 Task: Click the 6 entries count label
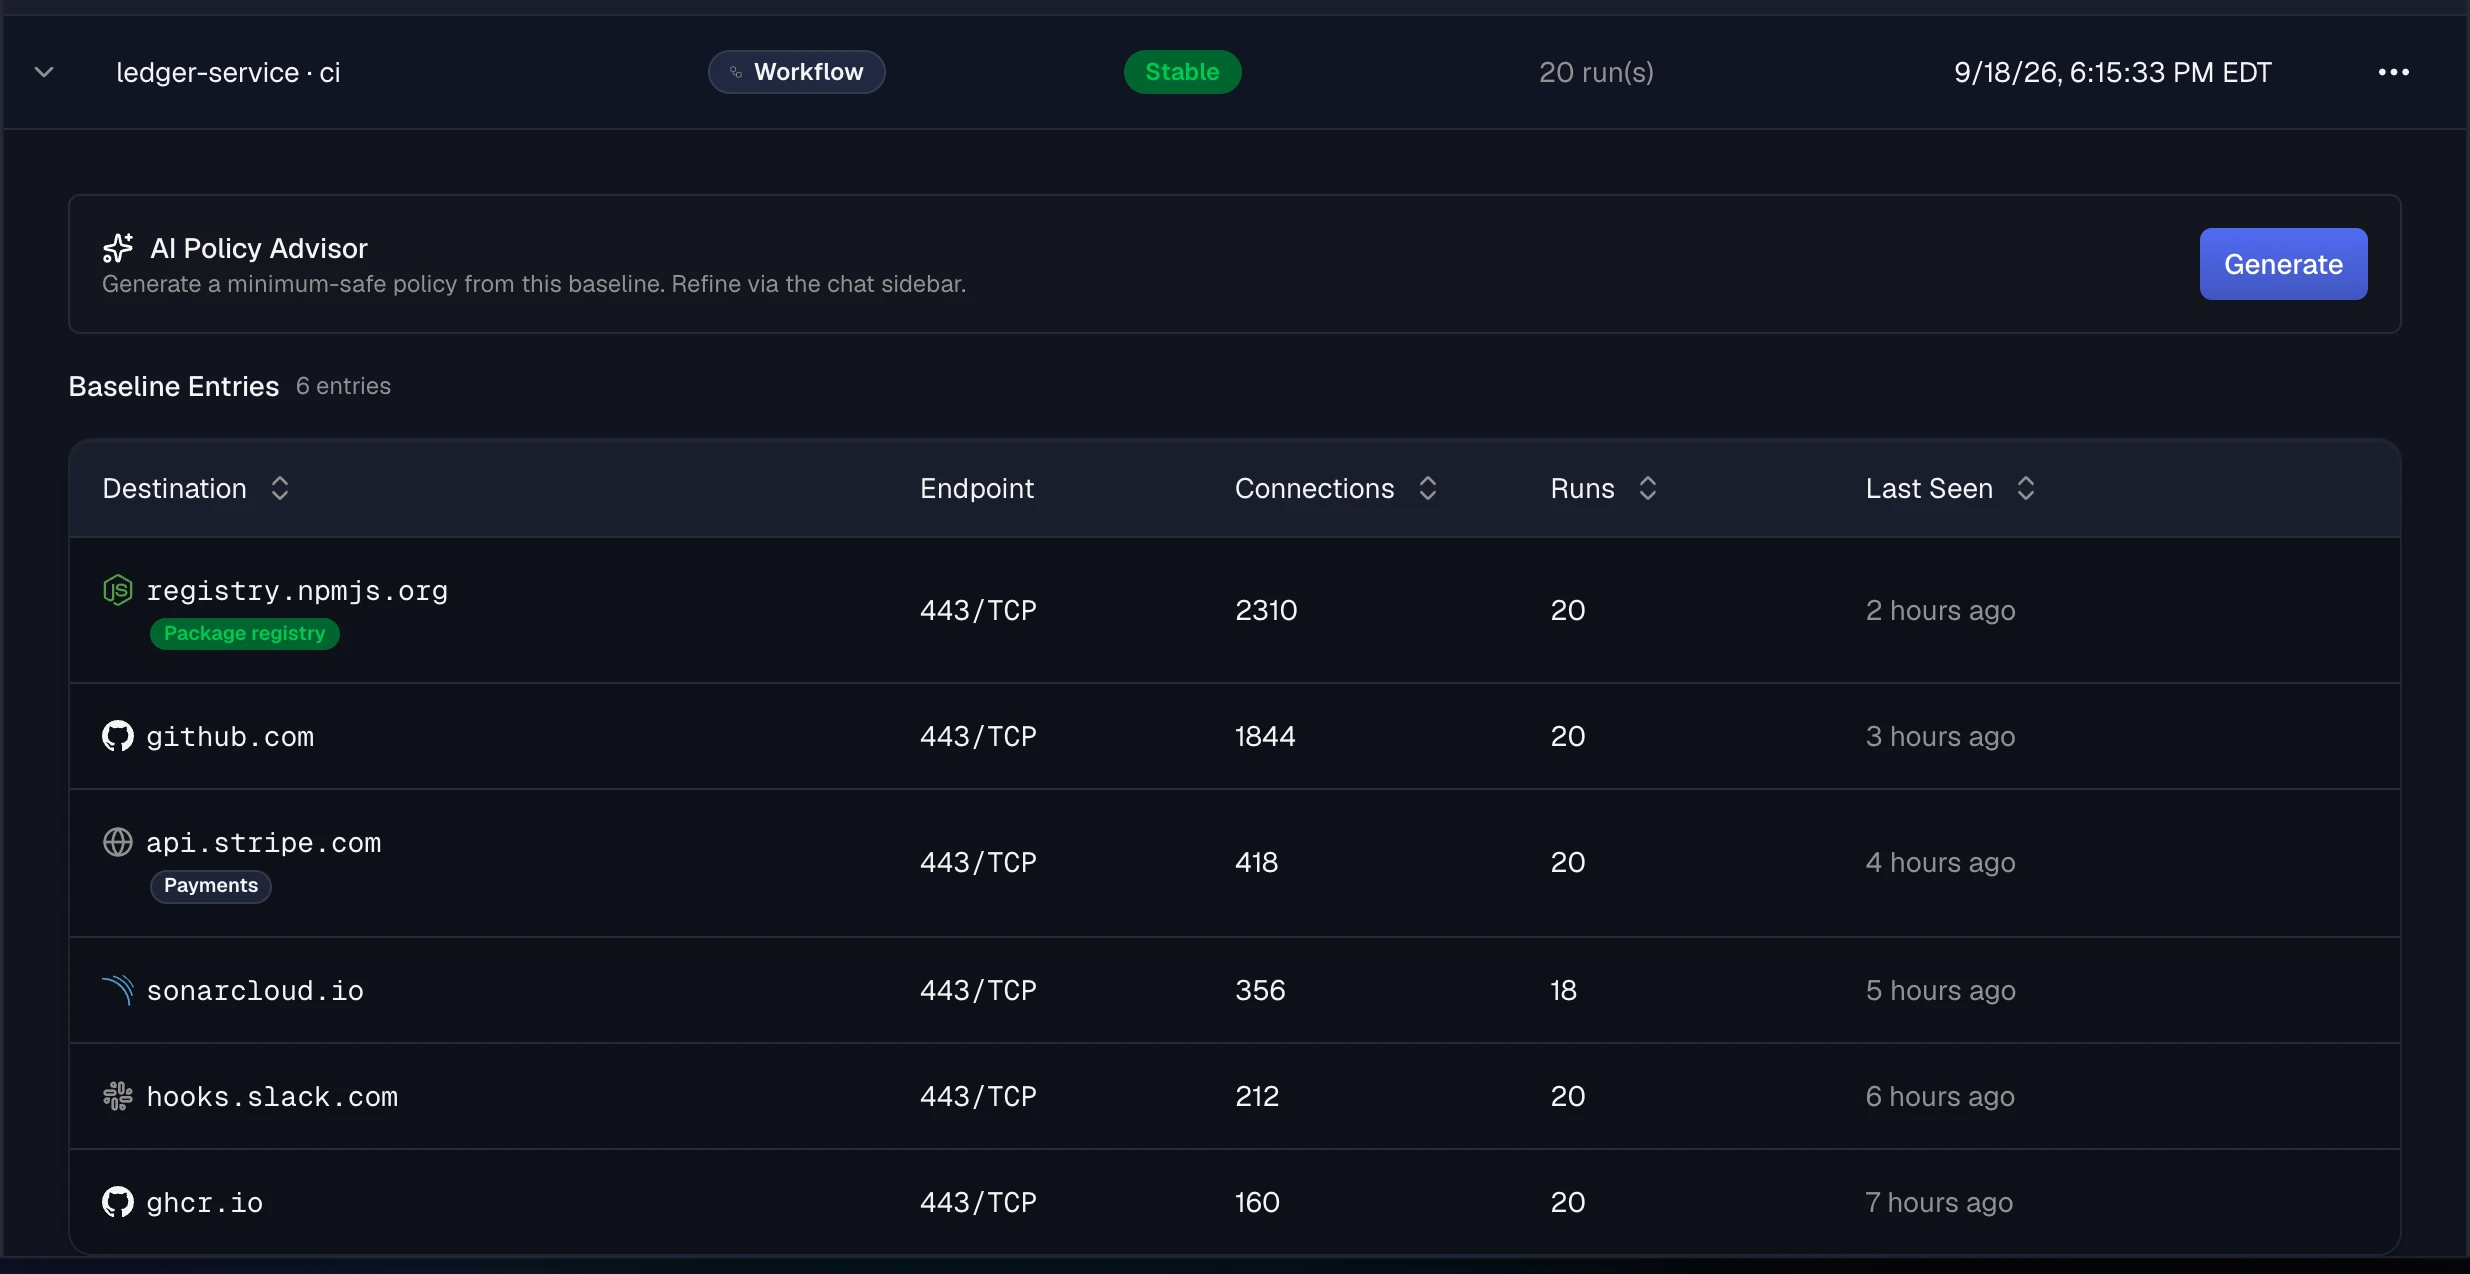coord(343,386)
